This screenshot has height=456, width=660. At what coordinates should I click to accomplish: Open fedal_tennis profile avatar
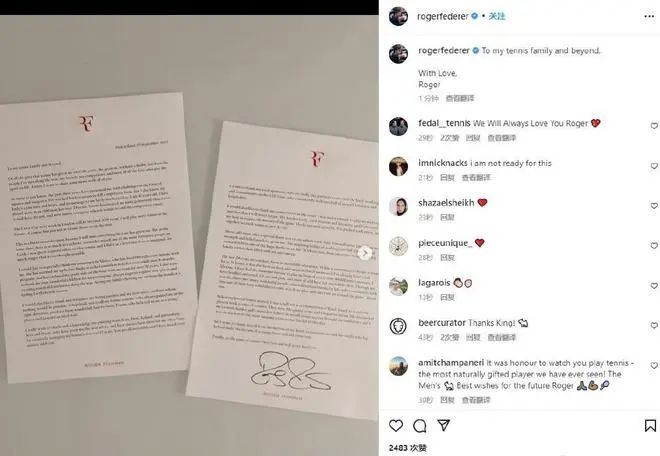pos(398,126)
